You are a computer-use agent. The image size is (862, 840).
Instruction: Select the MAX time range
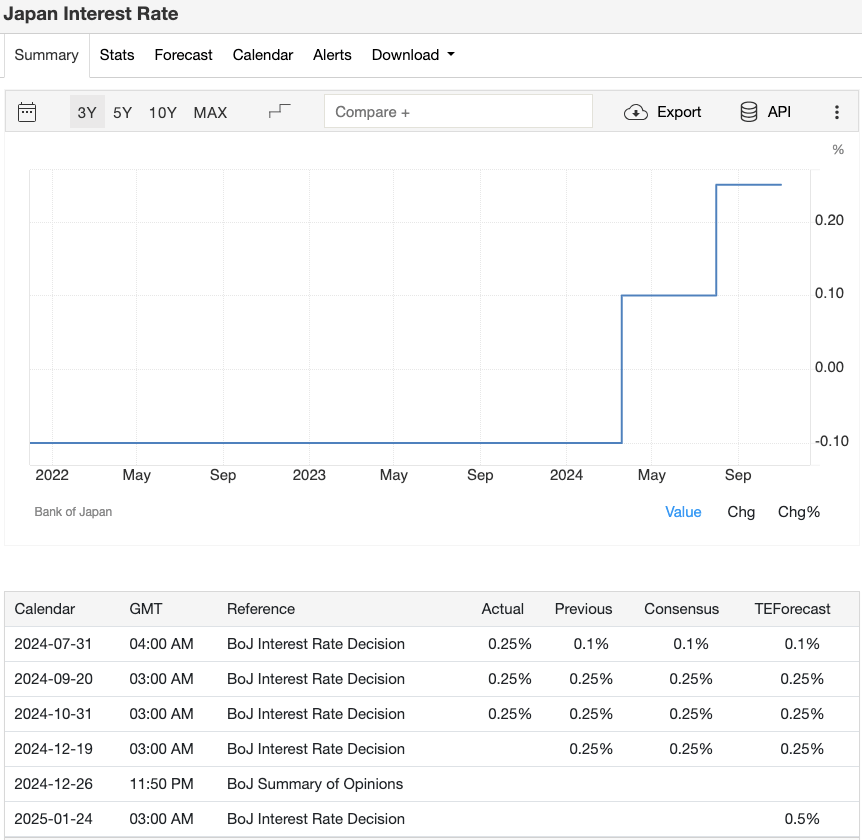[210, 113]
